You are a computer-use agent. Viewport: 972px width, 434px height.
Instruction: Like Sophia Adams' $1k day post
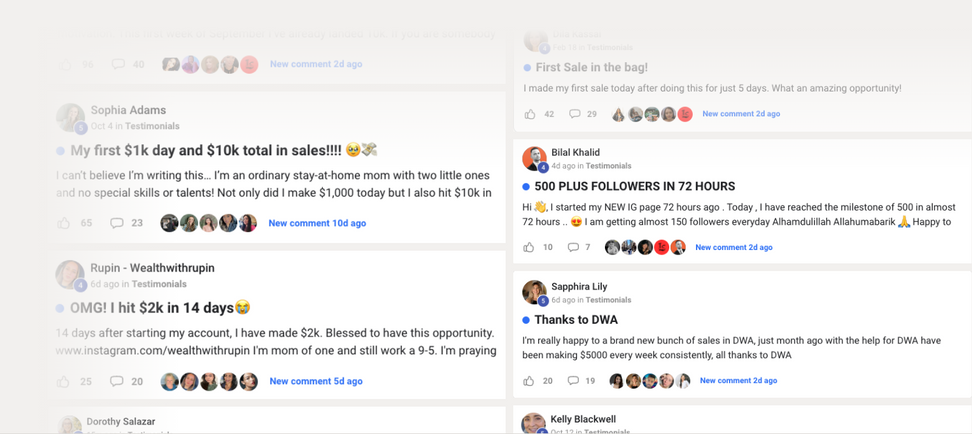pyautogui.click(x=64, y=223)
